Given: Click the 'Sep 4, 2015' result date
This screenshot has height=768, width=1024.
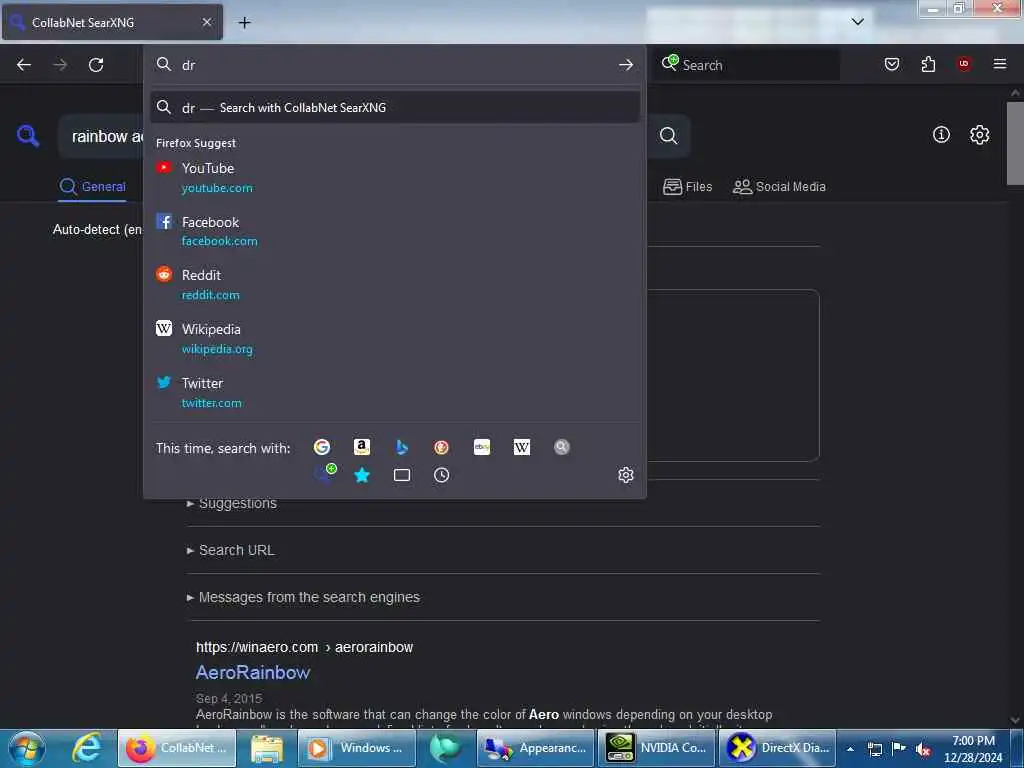Looking at the screenshot, I should 229,699.
